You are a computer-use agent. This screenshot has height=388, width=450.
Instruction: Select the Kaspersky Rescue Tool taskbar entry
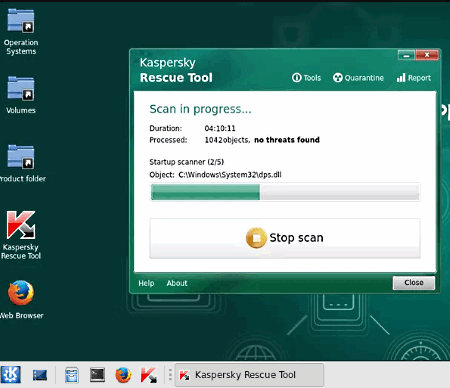249,375
